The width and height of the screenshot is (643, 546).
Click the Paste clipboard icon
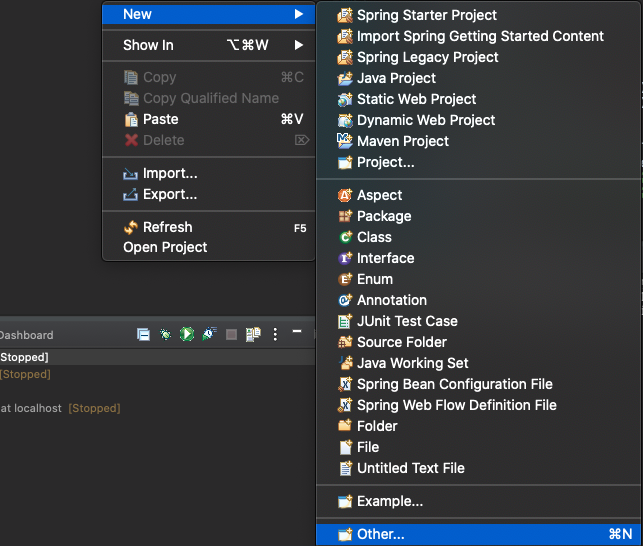(131, 119)
